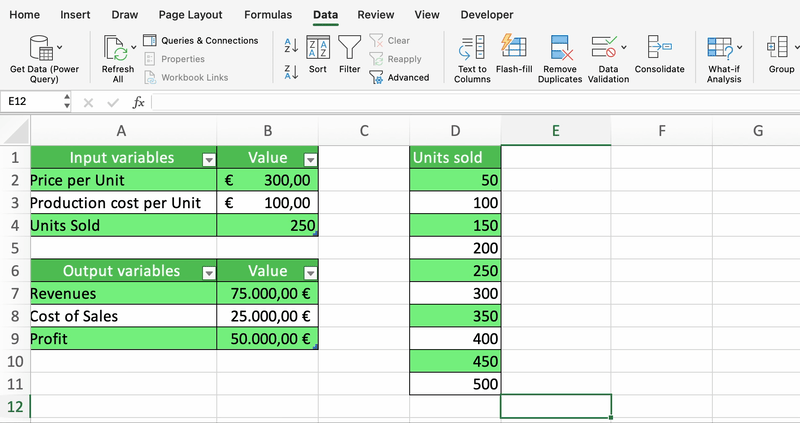Select the Profit label cell

tap(123, 339)
